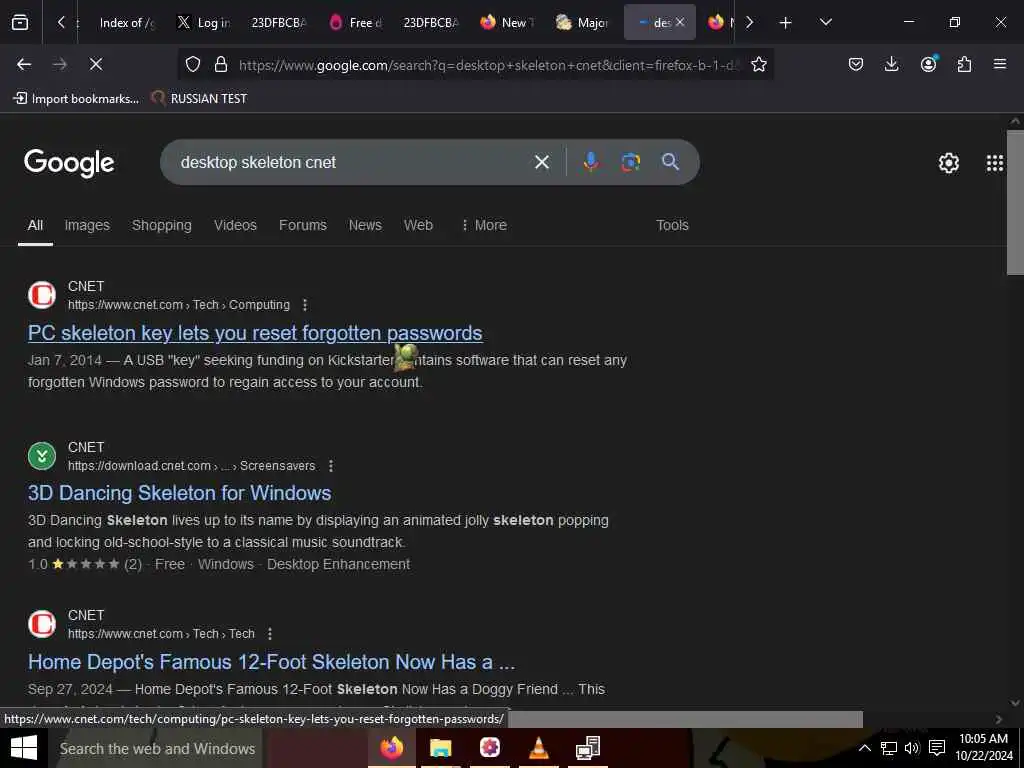
Task: Open volume control in tray
Action: tap(912, 748)
